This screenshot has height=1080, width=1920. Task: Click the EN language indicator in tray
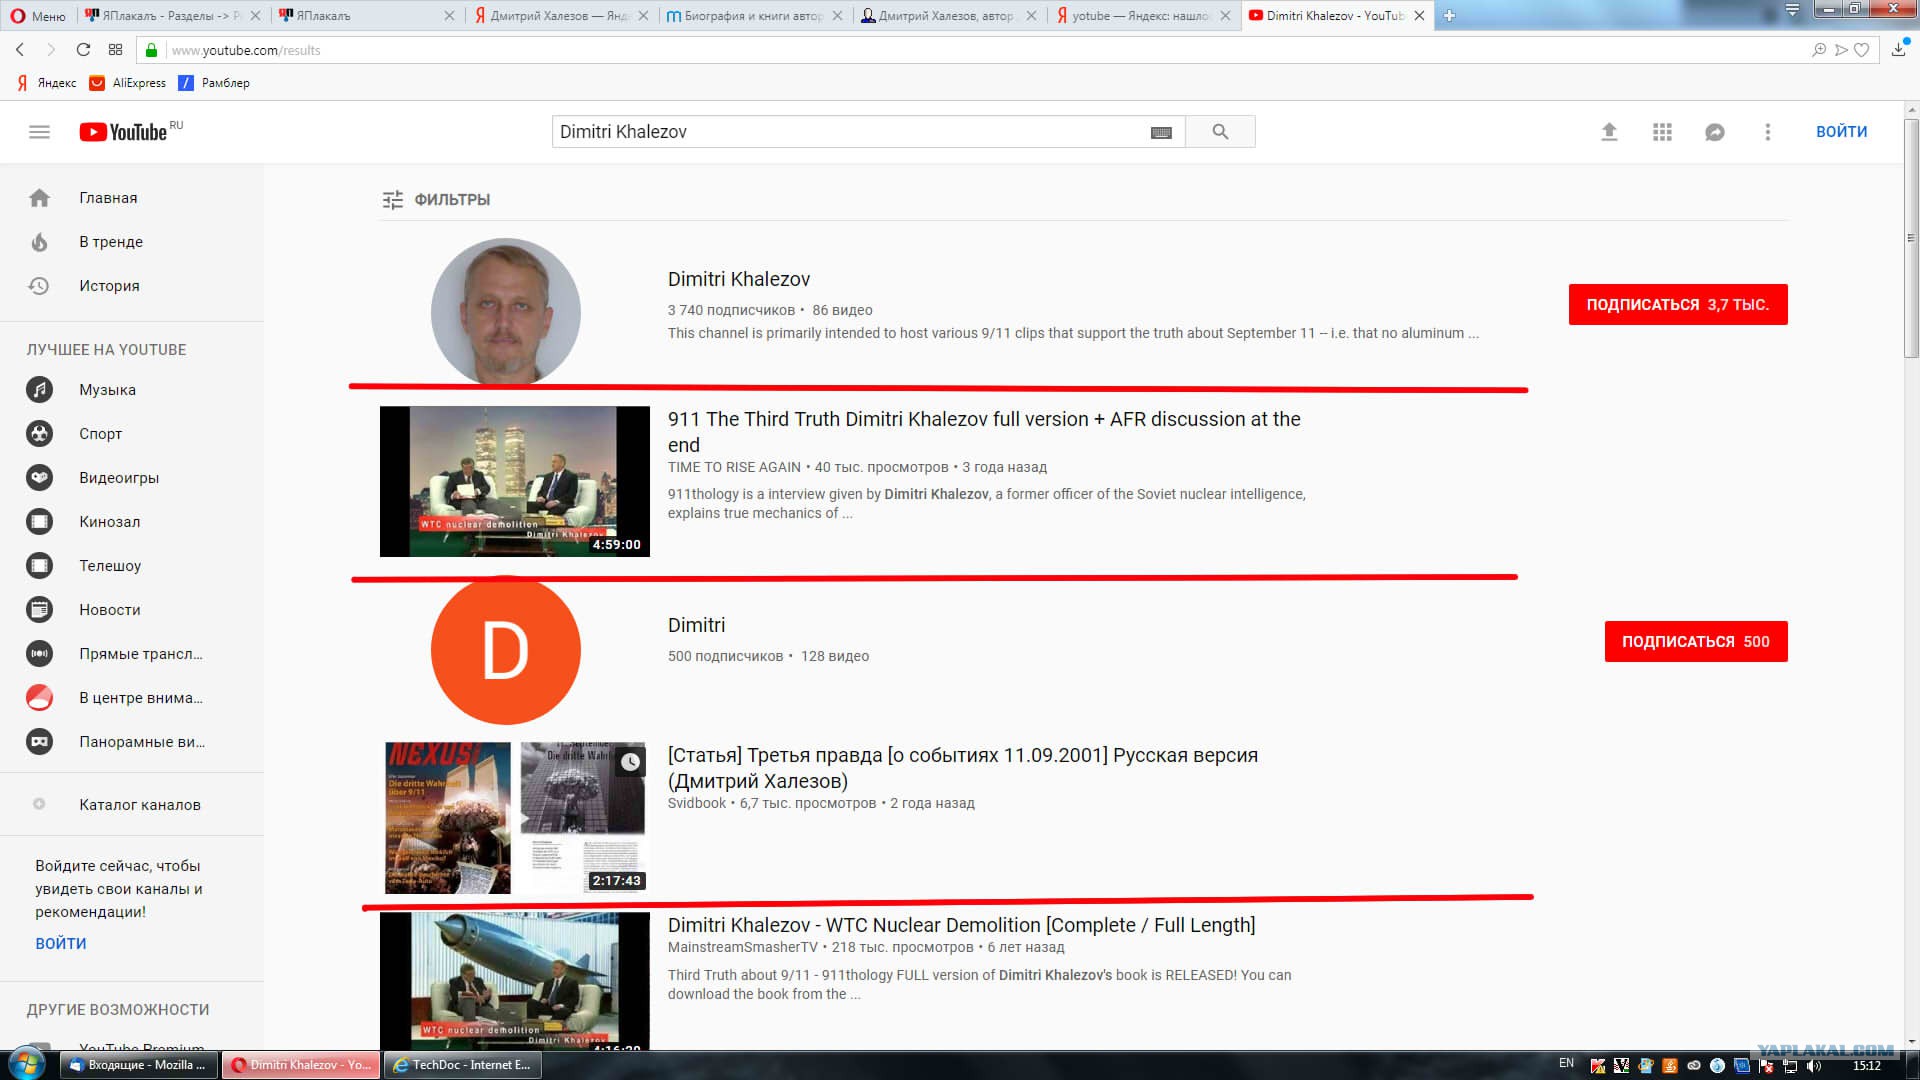click(x=1566, y=1064)
